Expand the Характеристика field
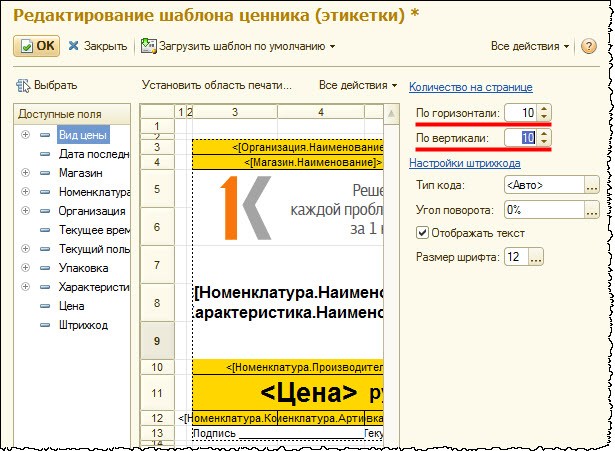 [x=25, y=287]
